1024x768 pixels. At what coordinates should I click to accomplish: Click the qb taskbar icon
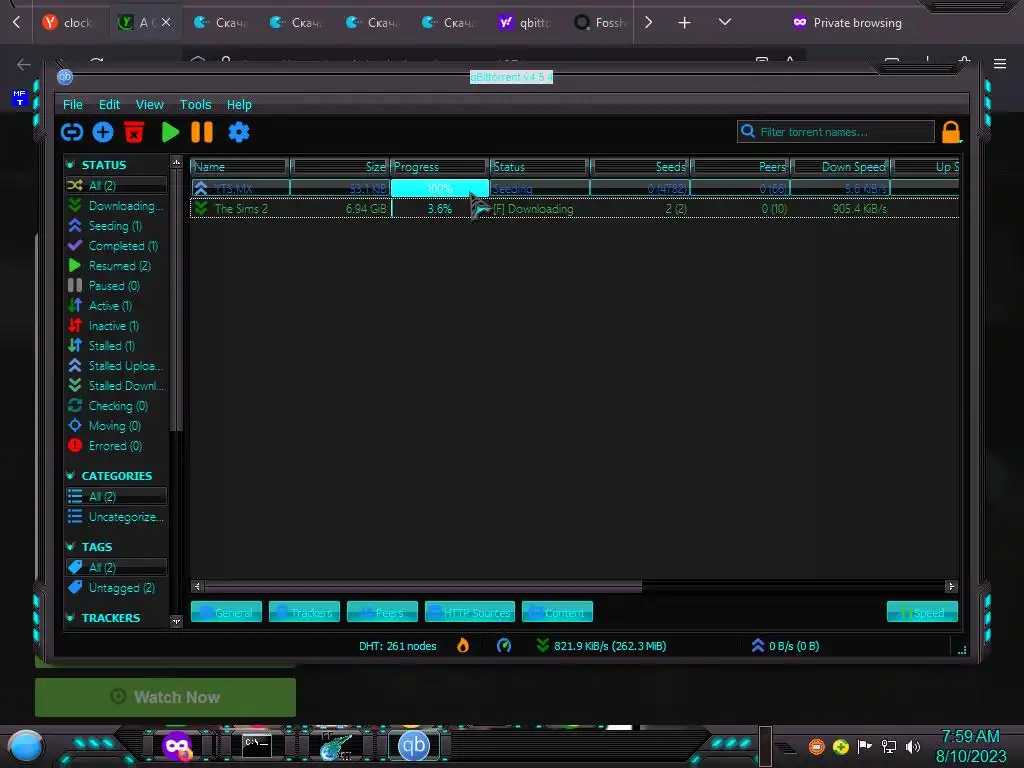(x=413, y=746)
